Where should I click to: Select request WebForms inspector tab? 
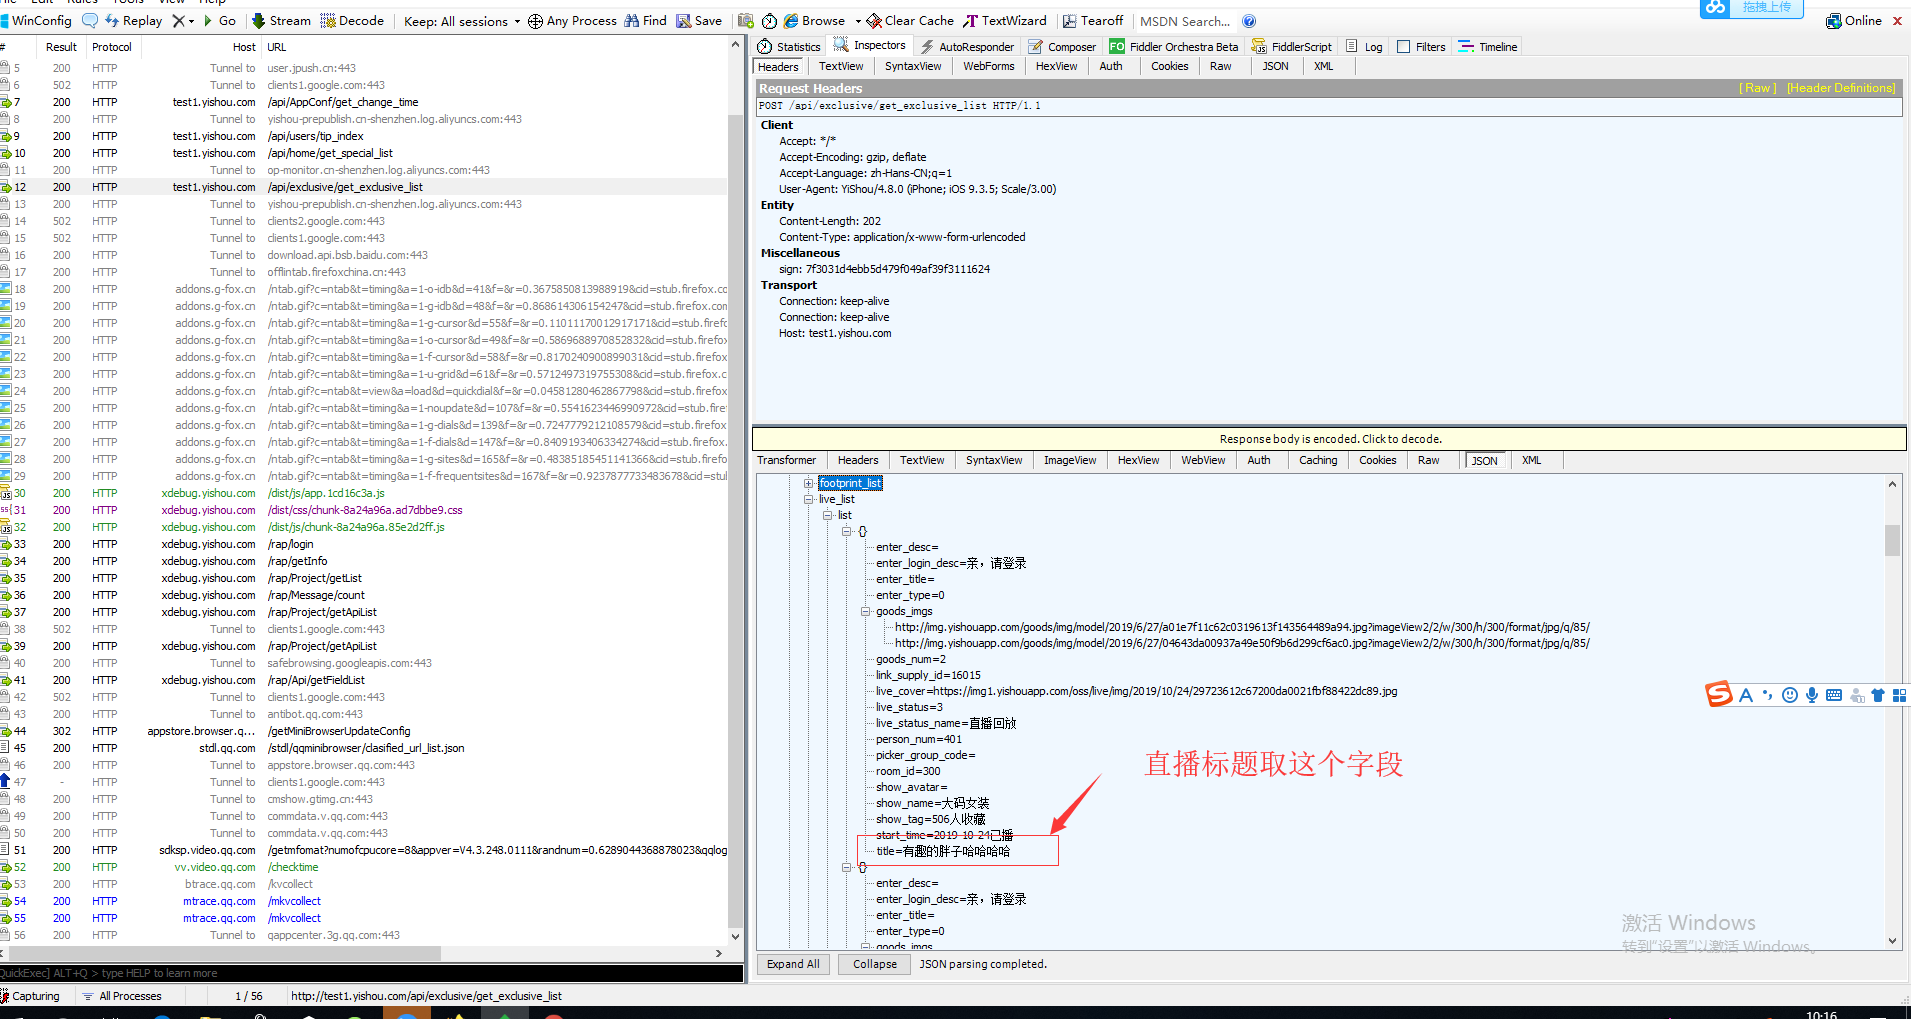point(989,66)
